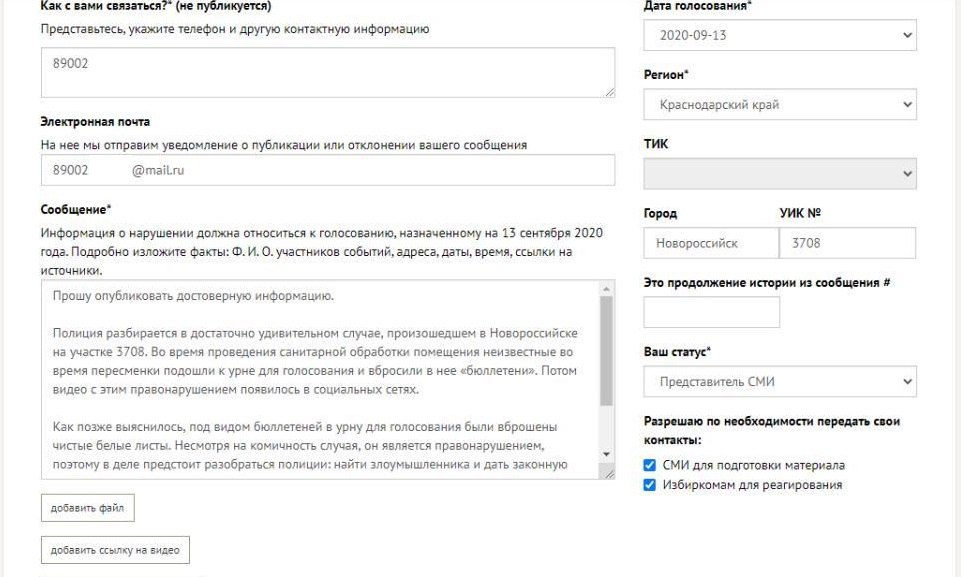Viewport: 961px width, 577px height.
Task: Open the Ваш статус dropdown Представитель СМИ
Action: (x=780, y=381)
